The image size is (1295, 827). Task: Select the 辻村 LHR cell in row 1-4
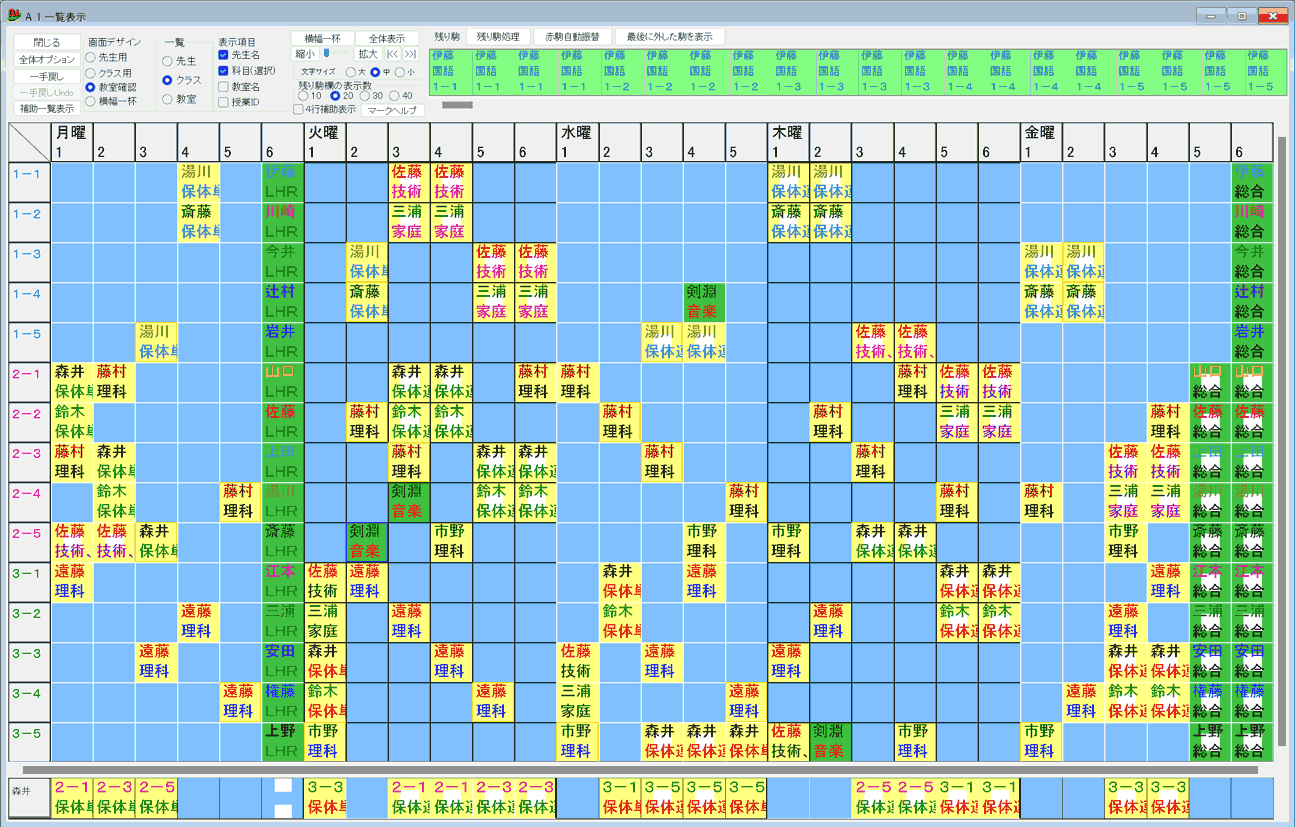[283, 302]
